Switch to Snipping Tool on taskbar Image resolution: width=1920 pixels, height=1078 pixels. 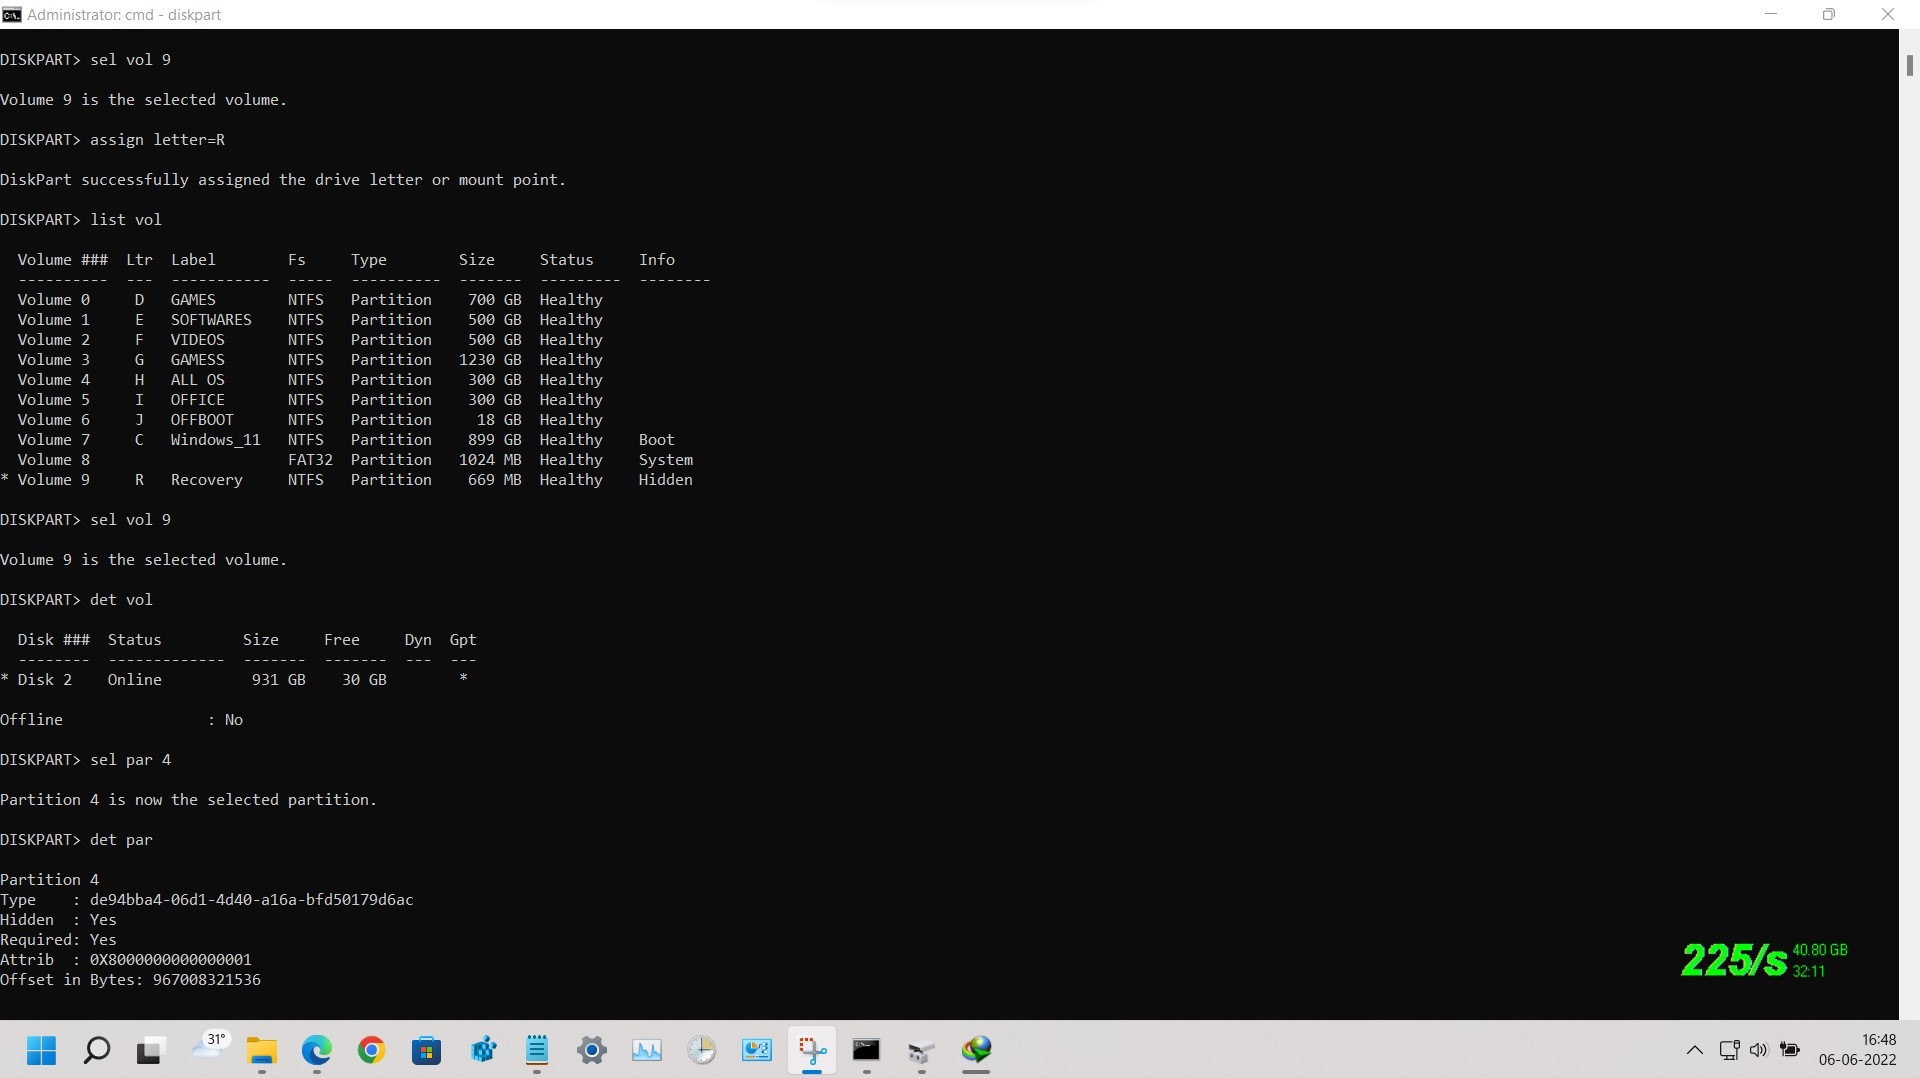point(812,1050)
